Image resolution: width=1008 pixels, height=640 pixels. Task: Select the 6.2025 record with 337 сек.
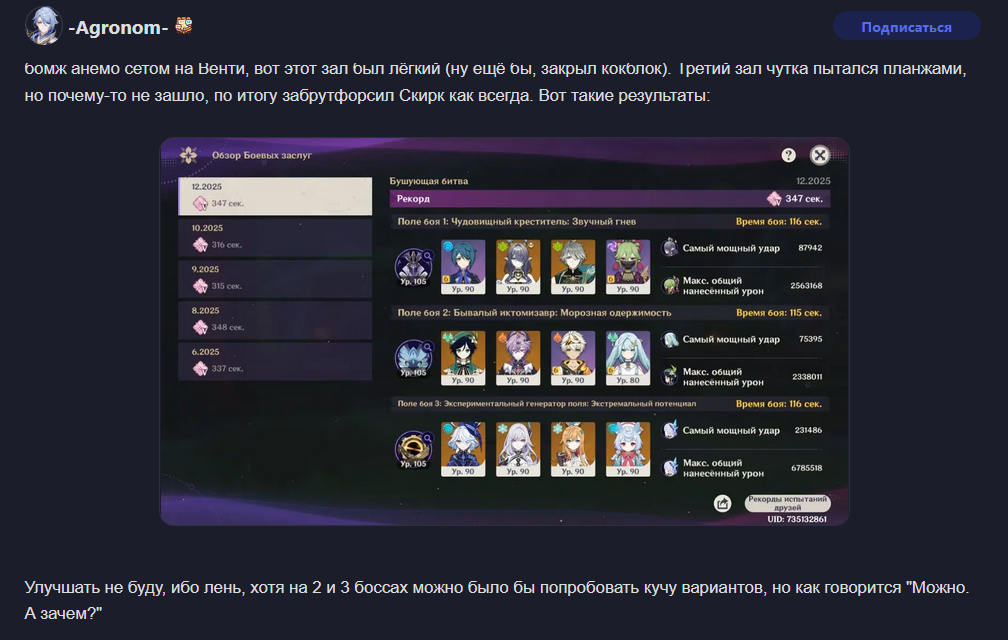click(275, 360)
